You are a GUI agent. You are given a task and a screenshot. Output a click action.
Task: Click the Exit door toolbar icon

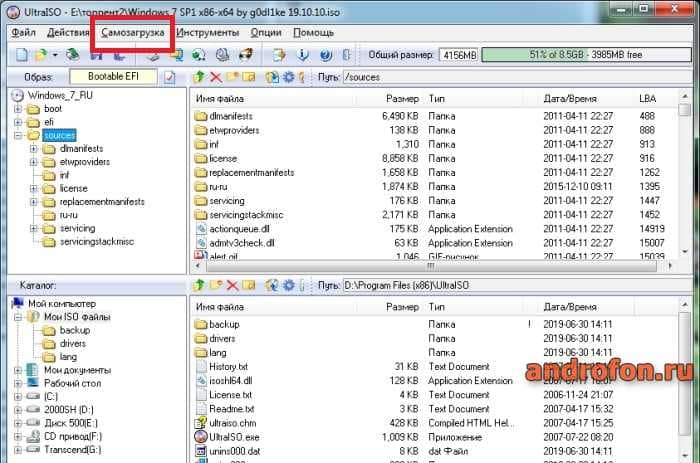click(346, 55)
